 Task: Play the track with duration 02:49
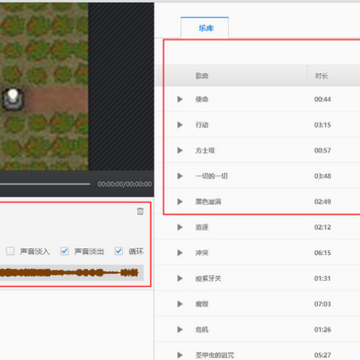(x=180, y=202)
